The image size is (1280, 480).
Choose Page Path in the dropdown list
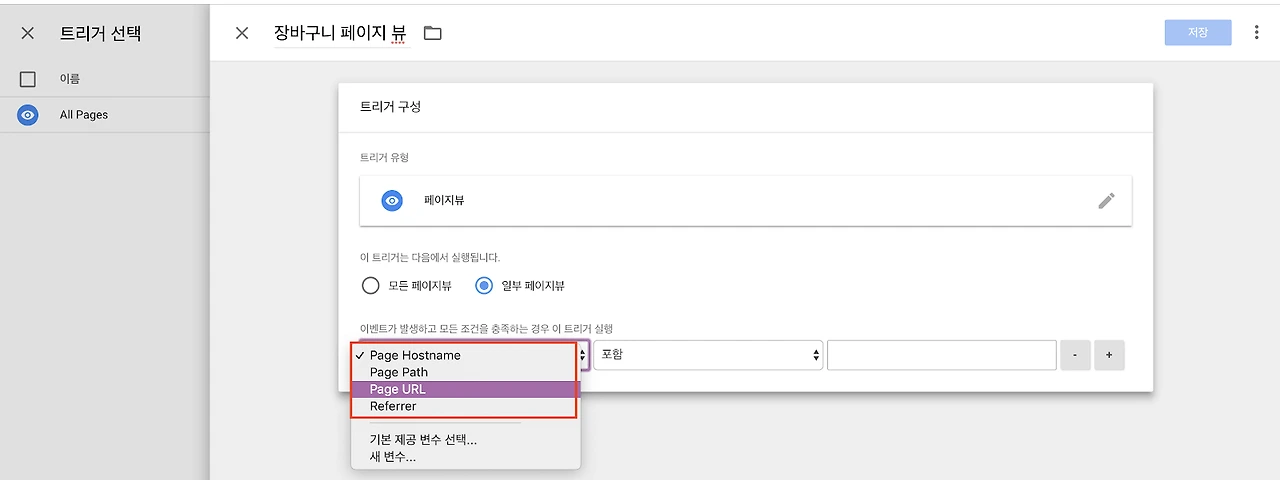(x=465, y=372)
